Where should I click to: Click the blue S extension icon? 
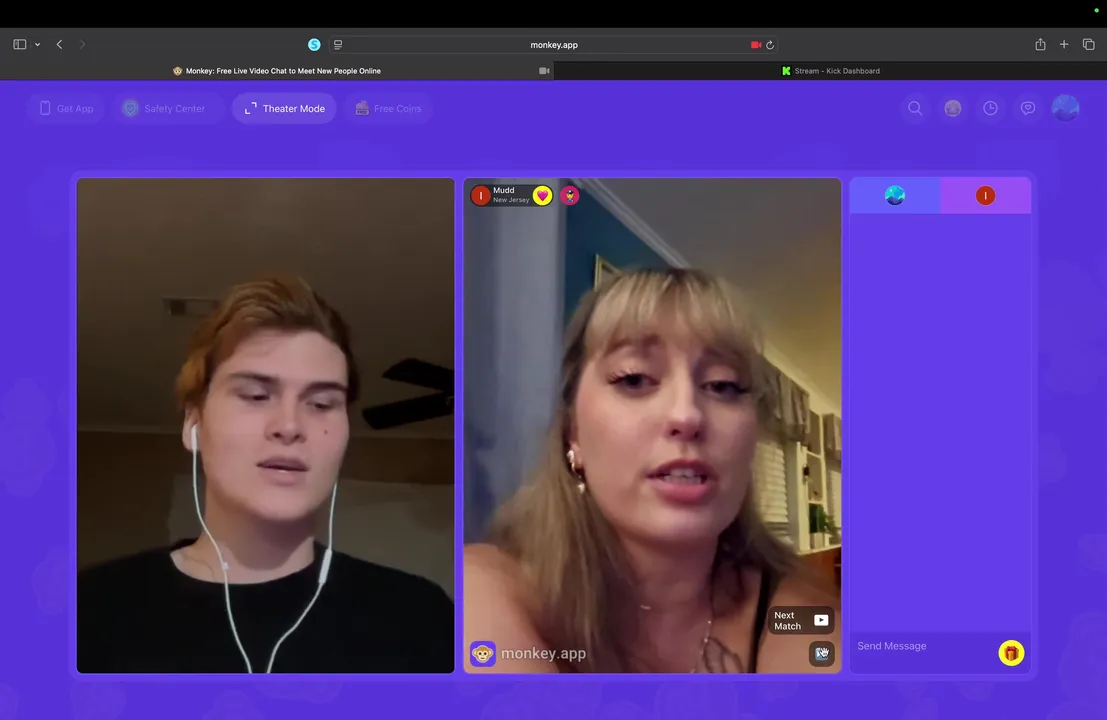coord(314,44)
